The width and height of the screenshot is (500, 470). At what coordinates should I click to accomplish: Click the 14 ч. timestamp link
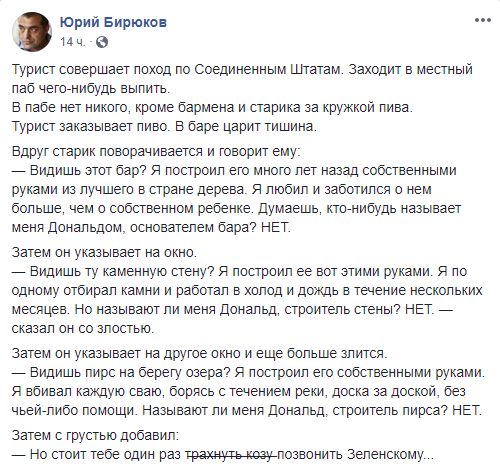click(72, 42)
